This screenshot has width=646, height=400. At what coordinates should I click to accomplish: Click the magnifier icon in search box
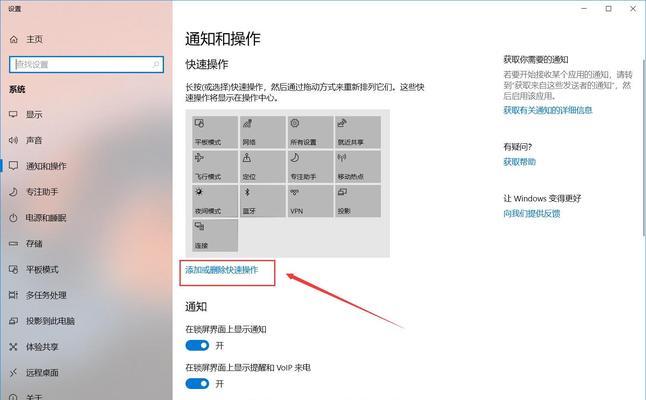[x=156, y=65]
